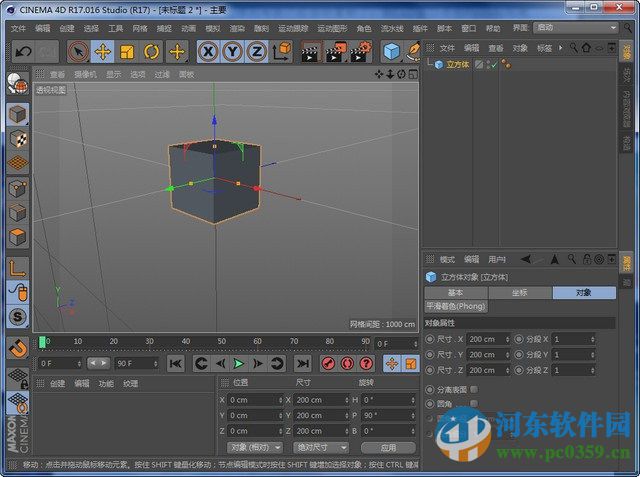This screenshot has width=640, height=477.
Task: Activate the Move tool
Action: (x=102, y=52)
